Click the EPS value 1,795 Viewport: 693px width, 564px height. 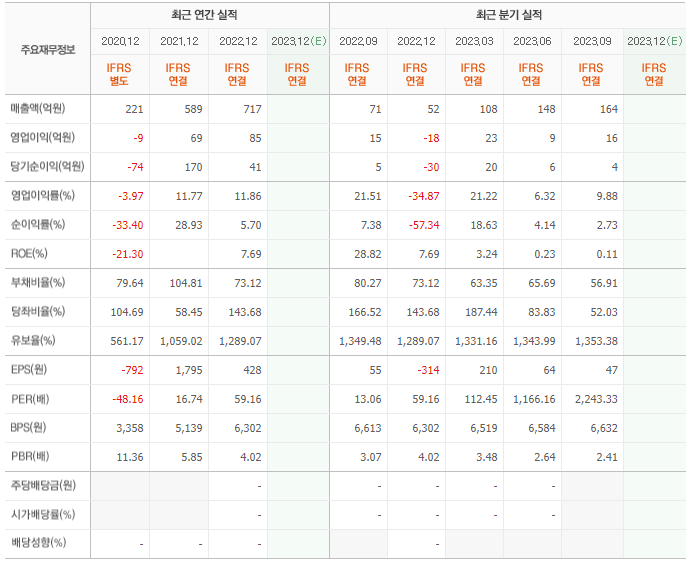(189, 370)
